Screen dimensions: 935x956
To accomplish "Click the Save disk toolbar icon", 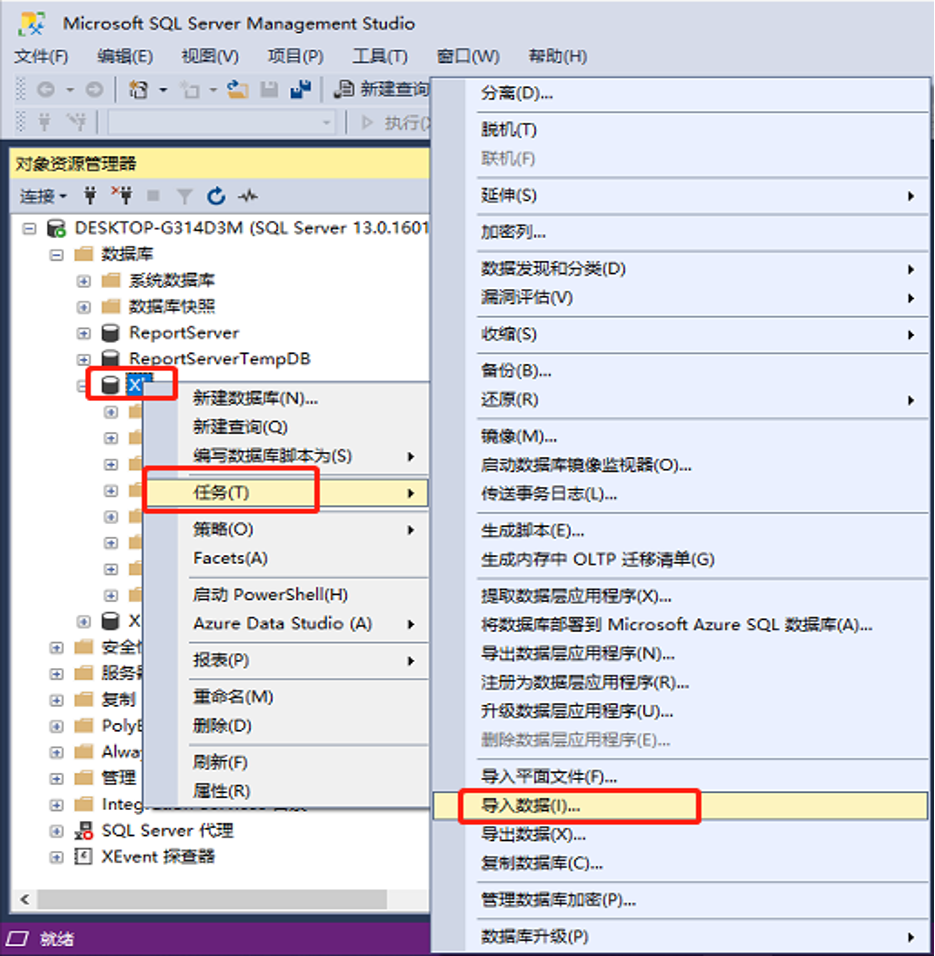I will point(269,90).
